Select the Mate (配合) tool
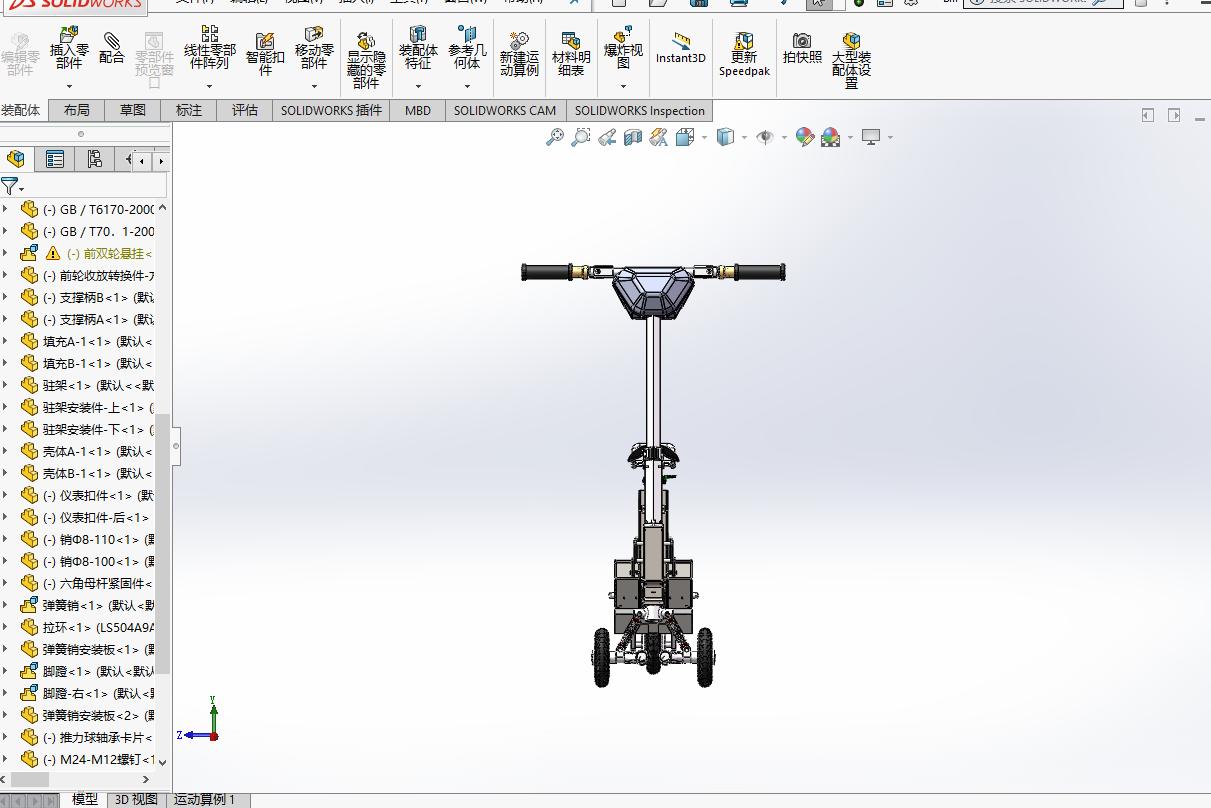The image size is (1211, 808). pyautogui.click(x=112, y=49)
